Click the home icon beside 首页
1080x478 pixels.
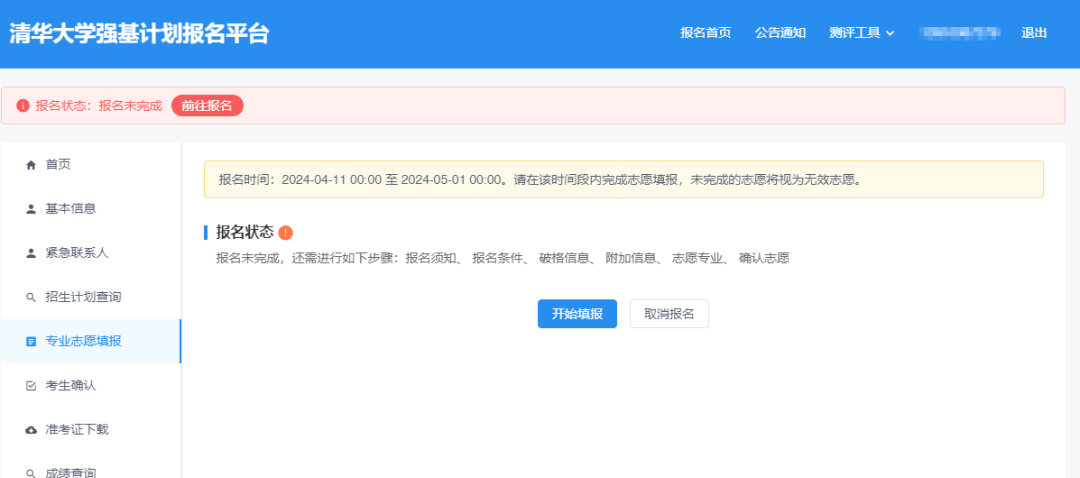(x=30, y=165)
